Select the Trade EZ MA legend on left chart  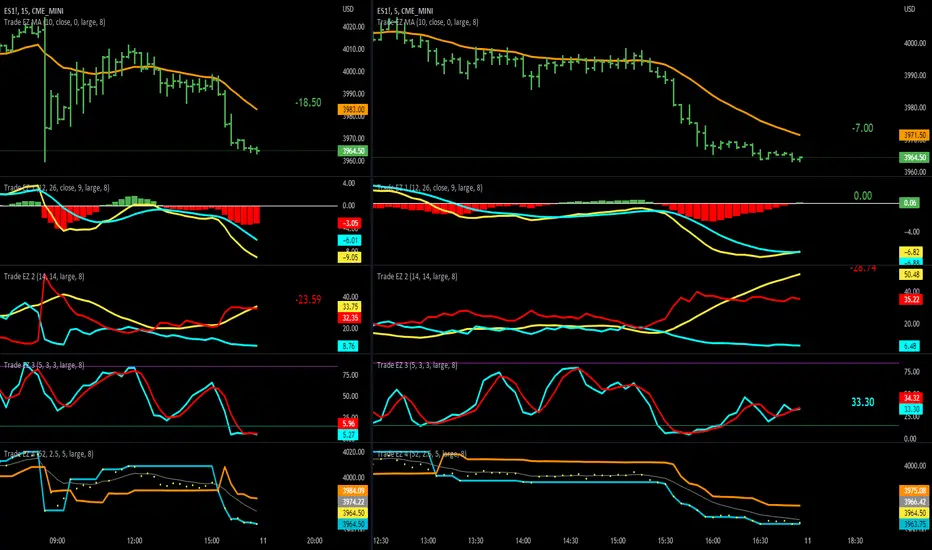tap(55, 22)
